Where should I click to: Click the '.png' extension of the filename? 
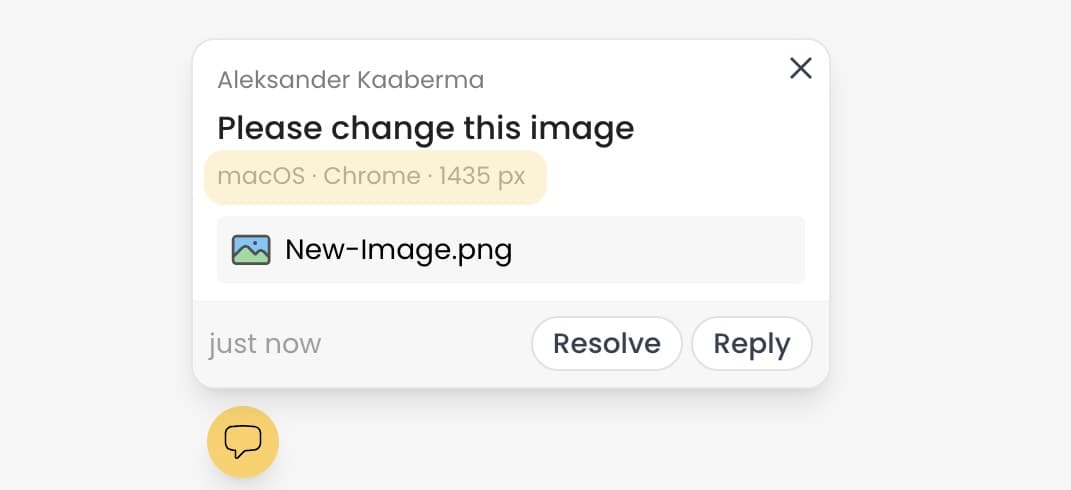coord(484,249)
